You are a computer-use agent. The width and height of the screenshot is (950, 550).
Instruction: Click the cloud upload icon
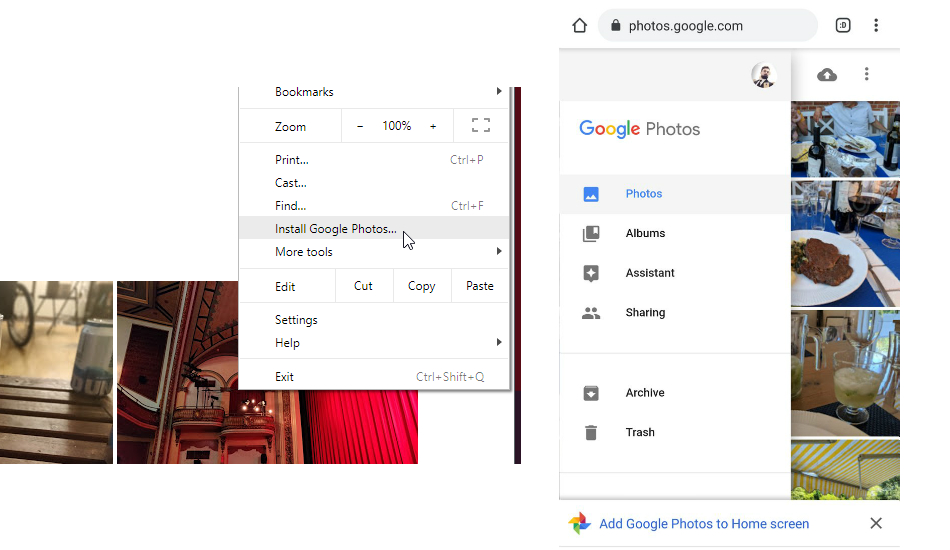tap(827, 75)
